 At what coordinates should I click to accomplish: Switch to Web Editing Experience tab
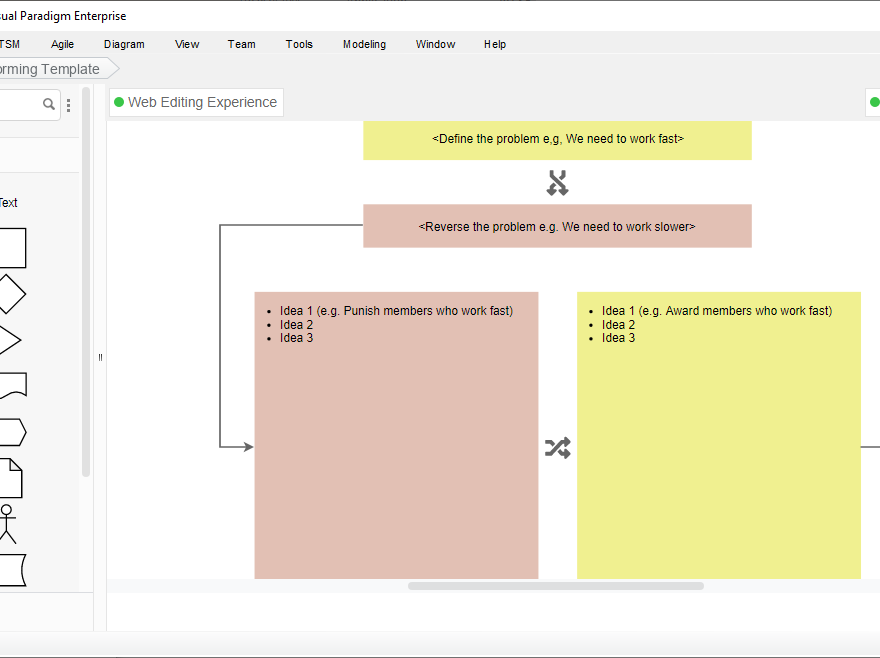[196, 102]
